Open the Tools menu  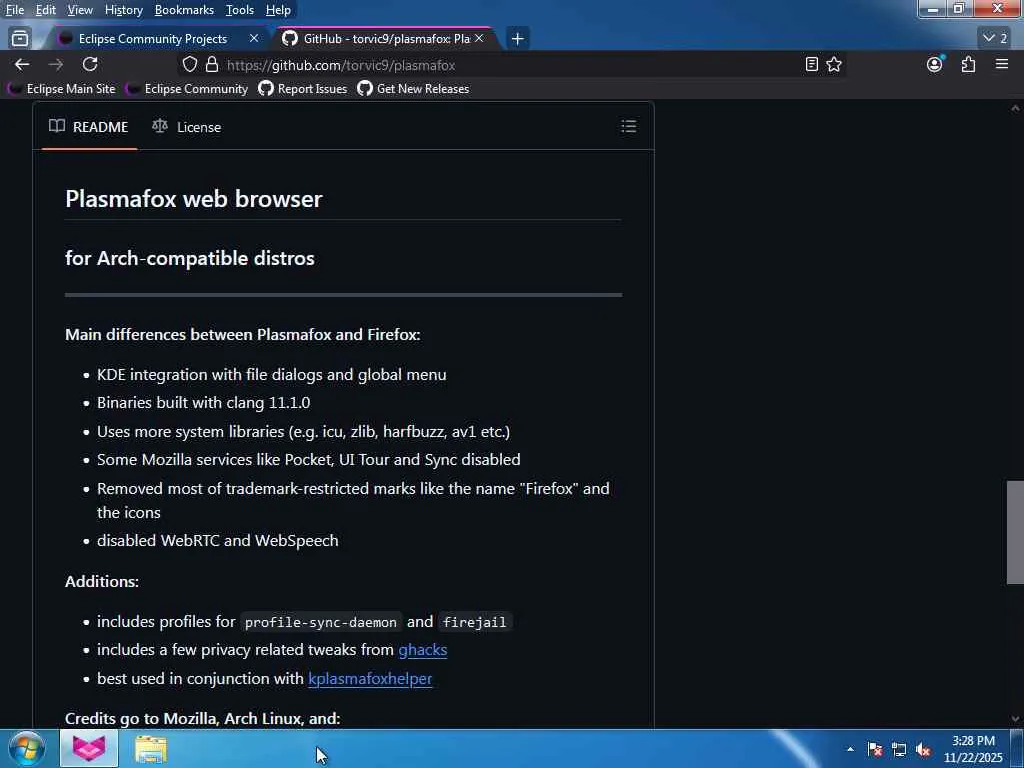pos(240,10)
